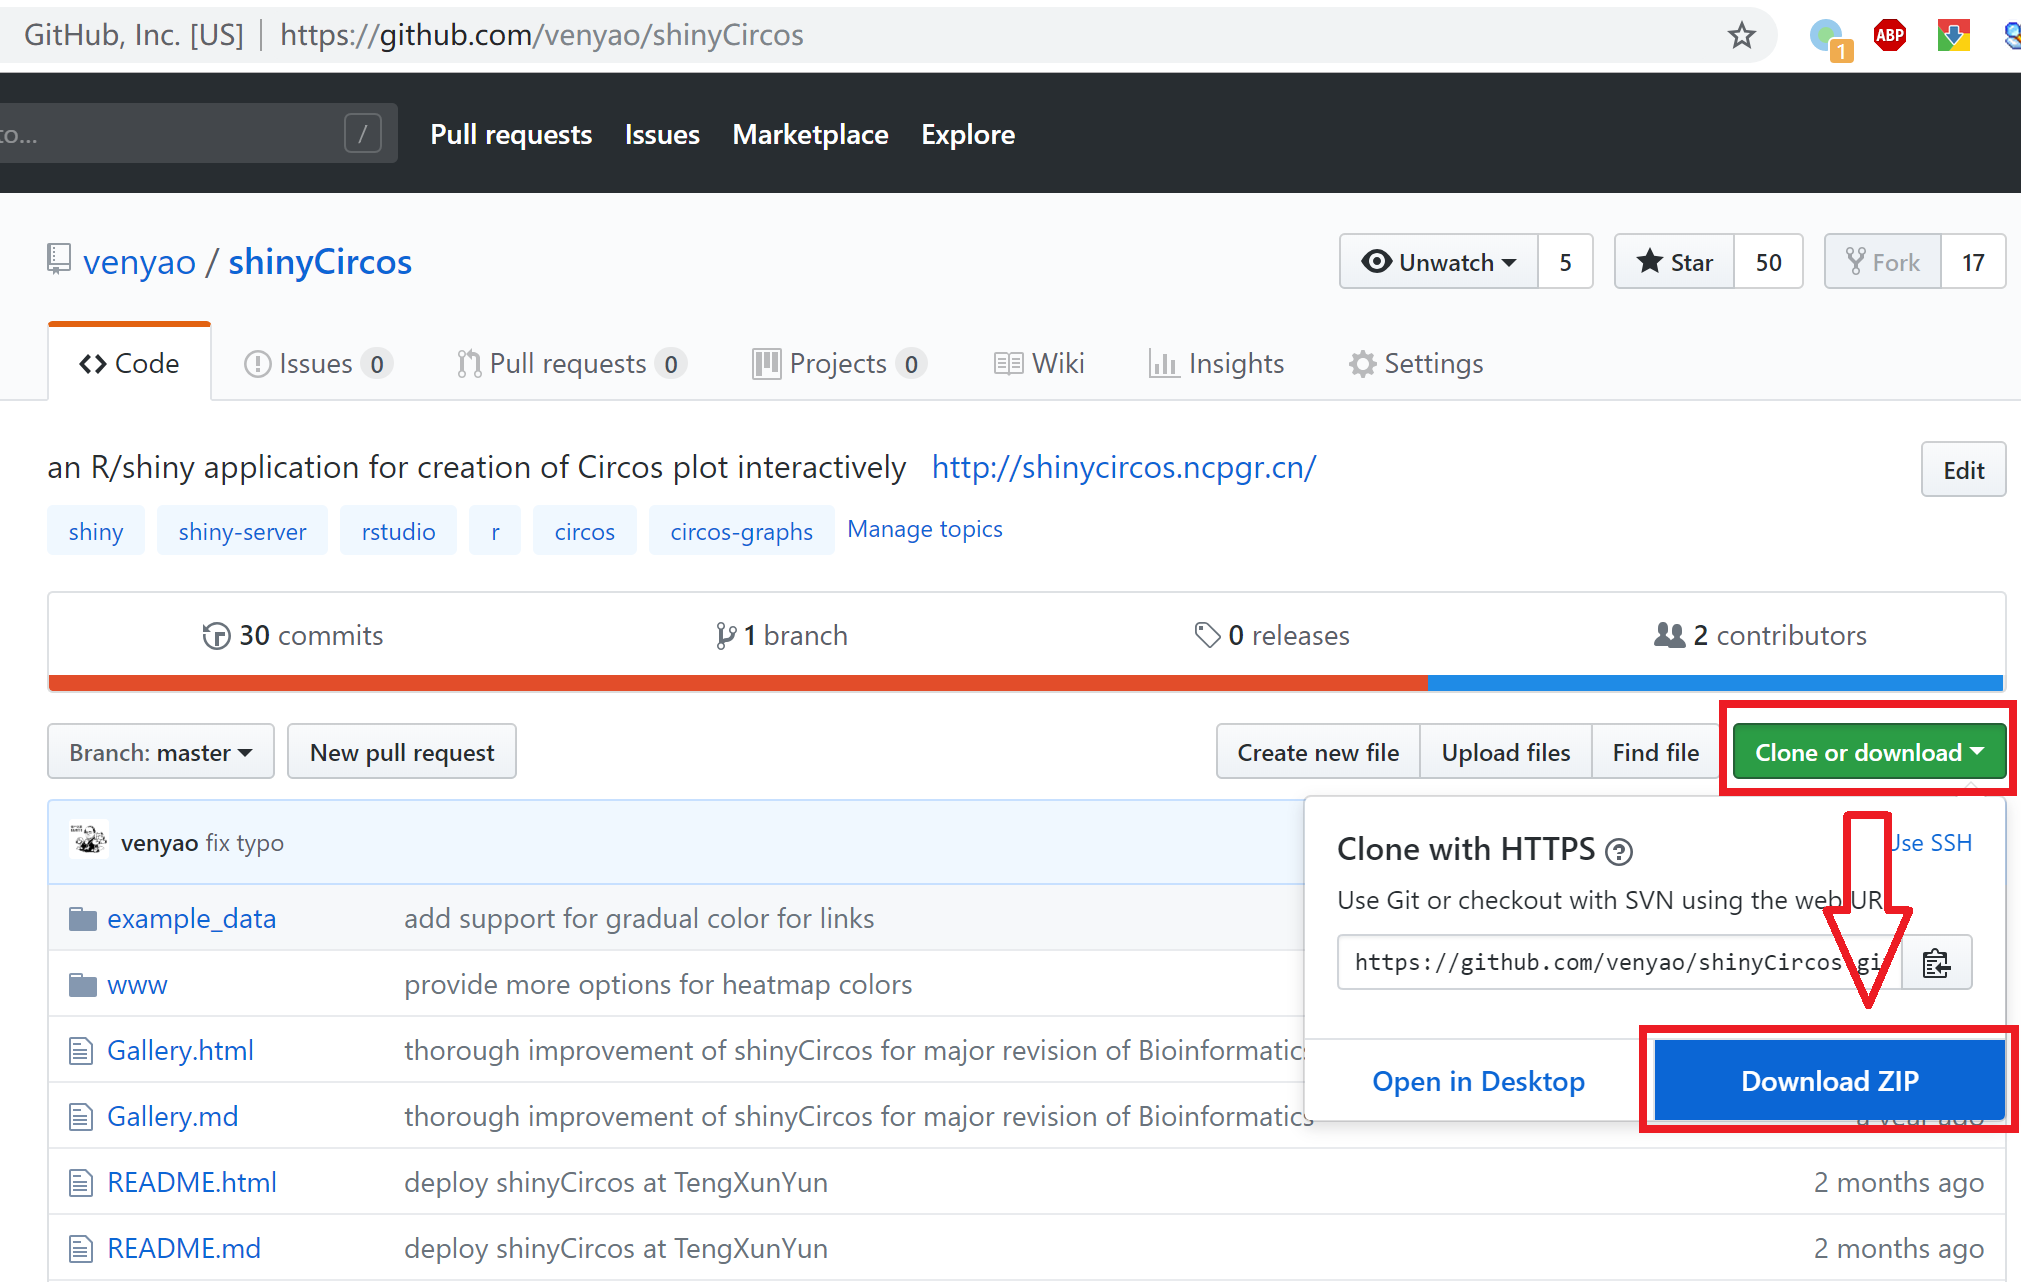The height and width of the screenshot is (1282, 2021).
Task: Click the GitHub search input field
Action: [170, 134]
